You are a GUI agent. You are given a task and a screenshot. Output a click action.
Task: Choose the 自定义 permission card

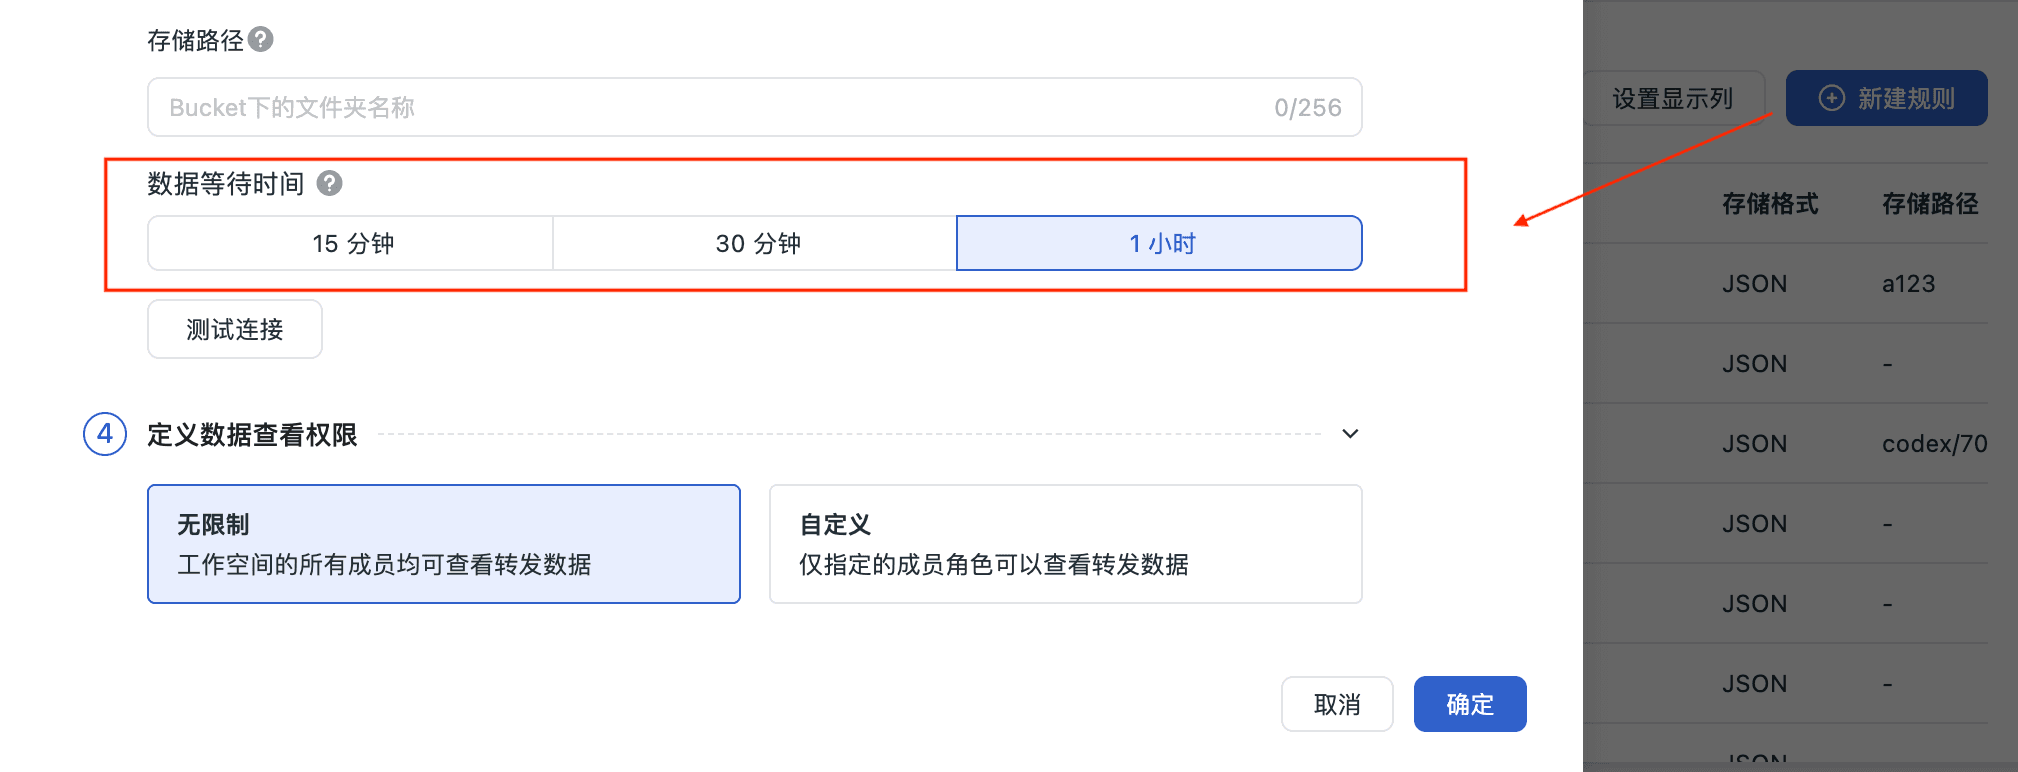point(1066,544)
